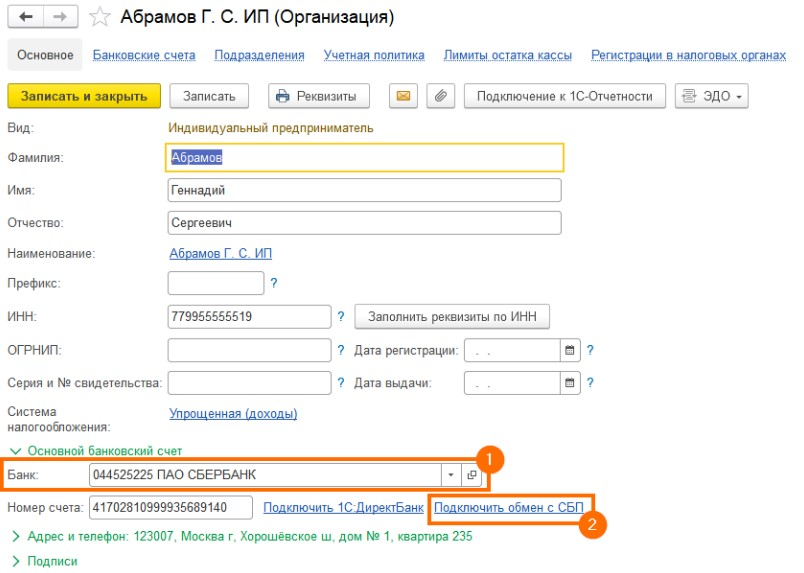
Task: Open calendar for Дата выдачи field
Action: pos(570,383)
